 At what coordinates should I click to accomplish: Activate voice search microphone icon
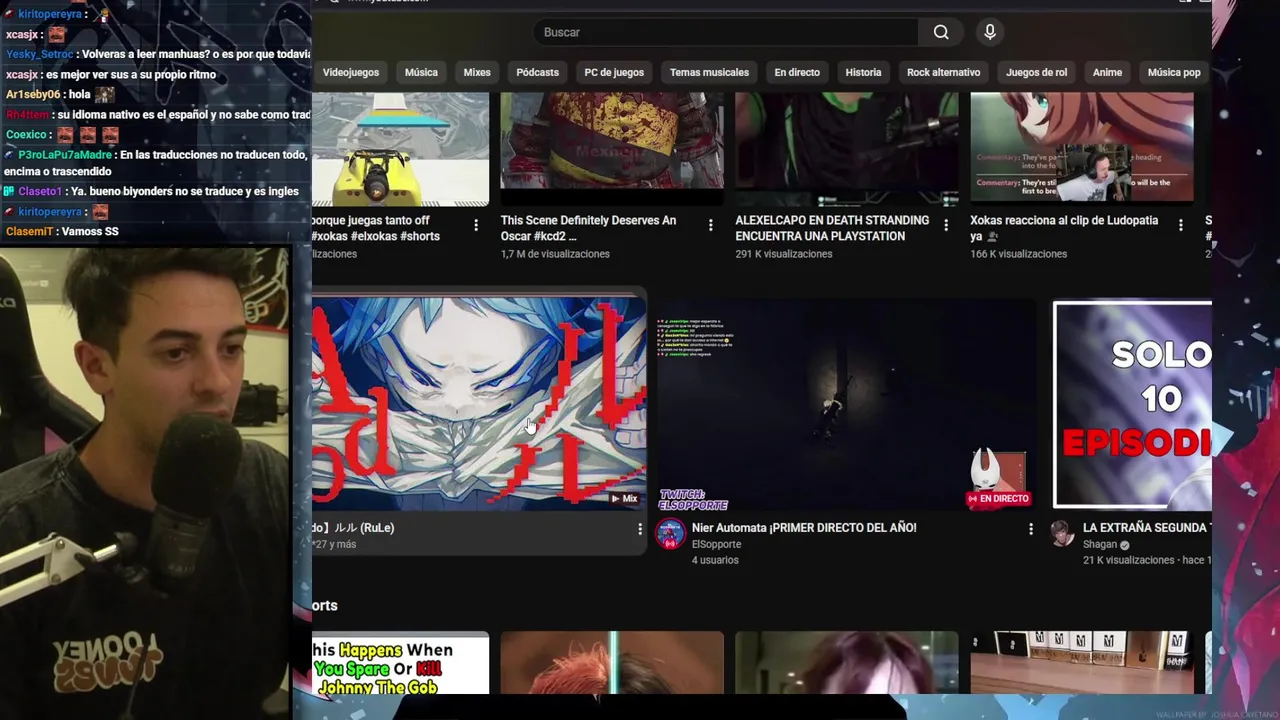pyautogui.click(x=990, y=32)
